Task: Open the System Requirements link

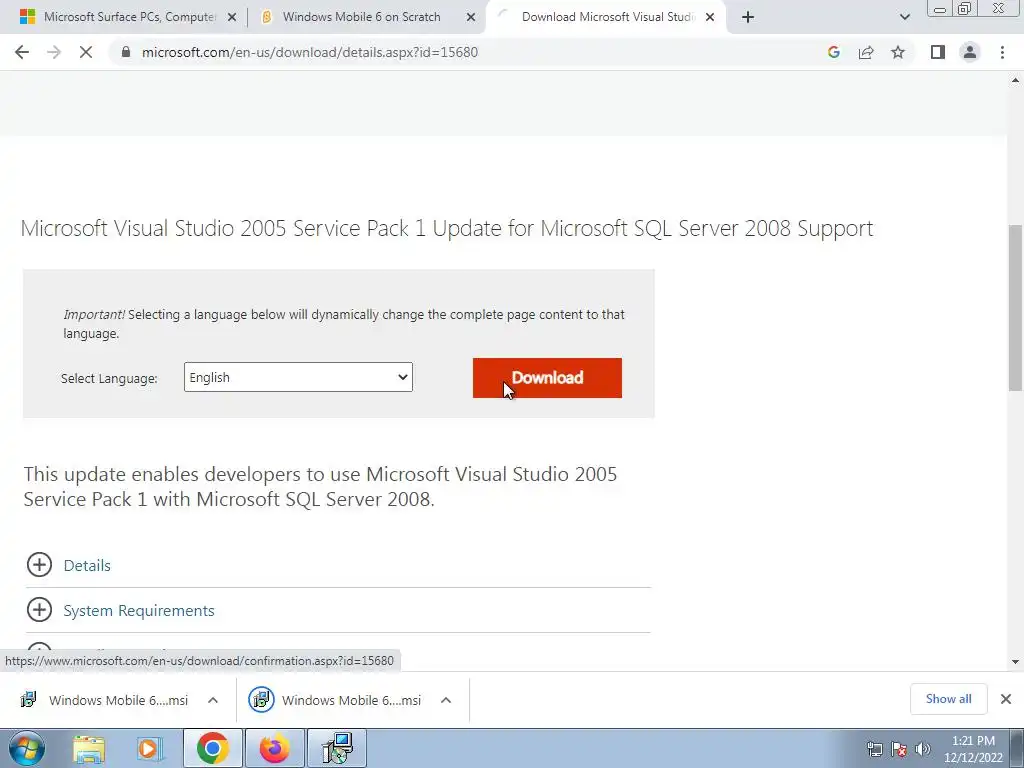Action: (x=139, y=611)
